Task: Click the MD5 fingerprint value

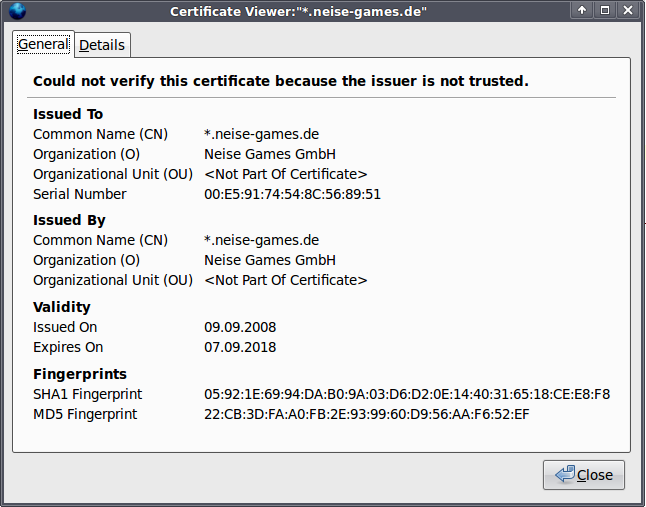Action: (367, 414)
